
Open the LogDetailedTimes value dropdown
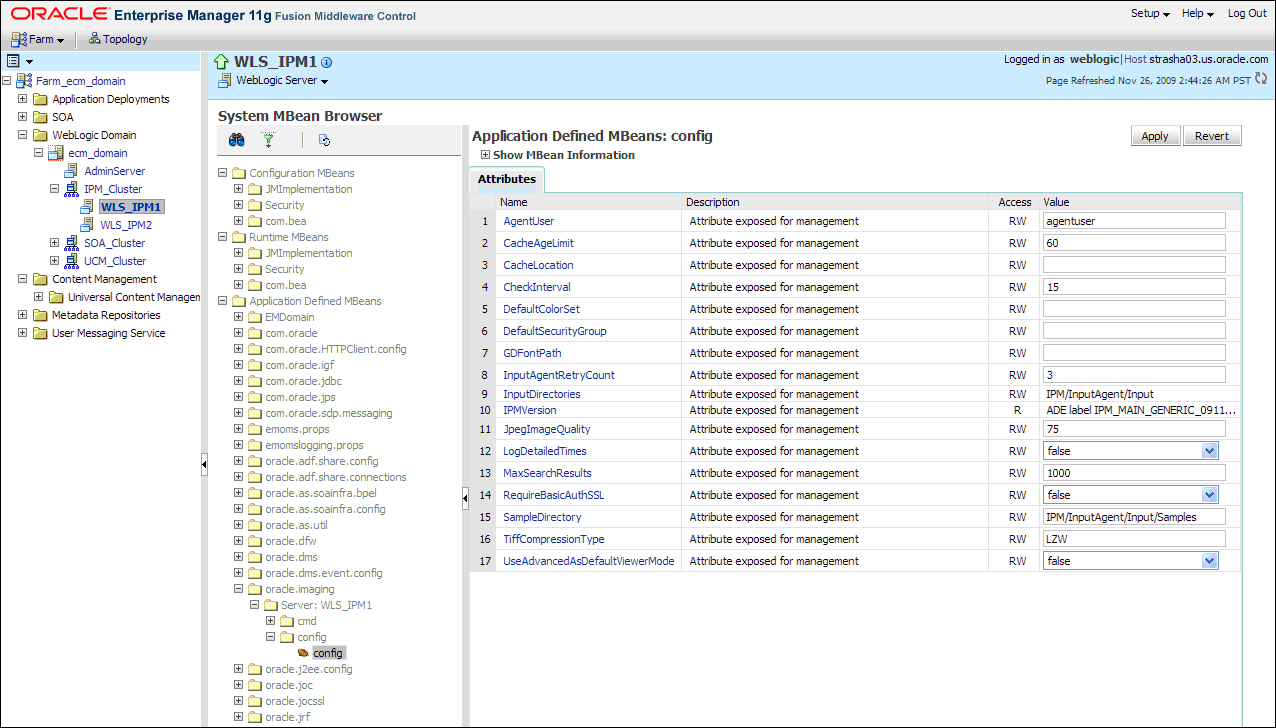(x=1210, y=451)
